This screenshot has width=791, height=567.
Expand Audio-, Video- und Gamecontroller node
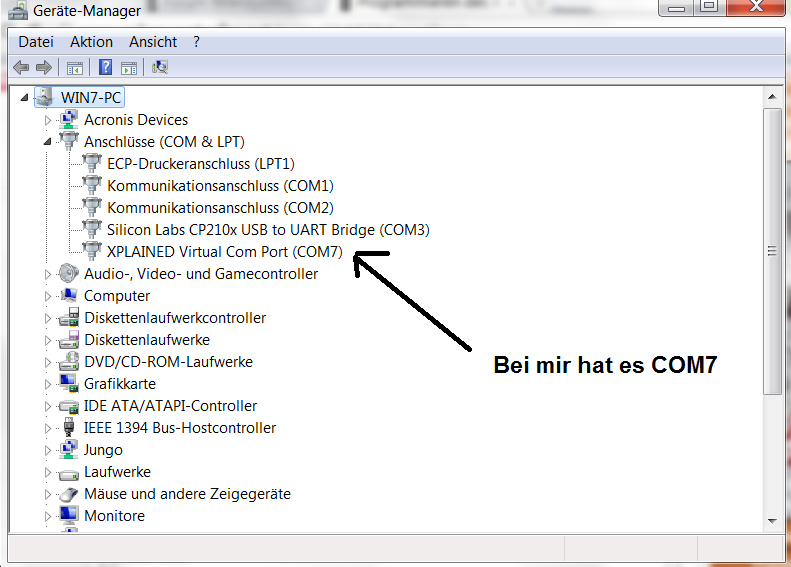pos(48,274)
